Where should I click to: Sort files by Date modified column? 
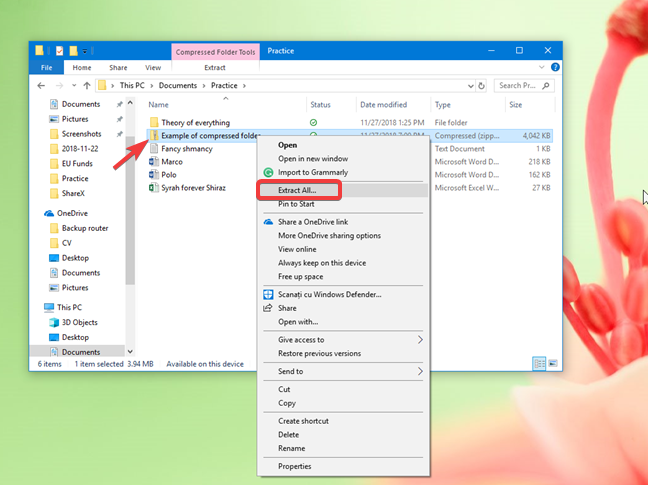point(383,104)
